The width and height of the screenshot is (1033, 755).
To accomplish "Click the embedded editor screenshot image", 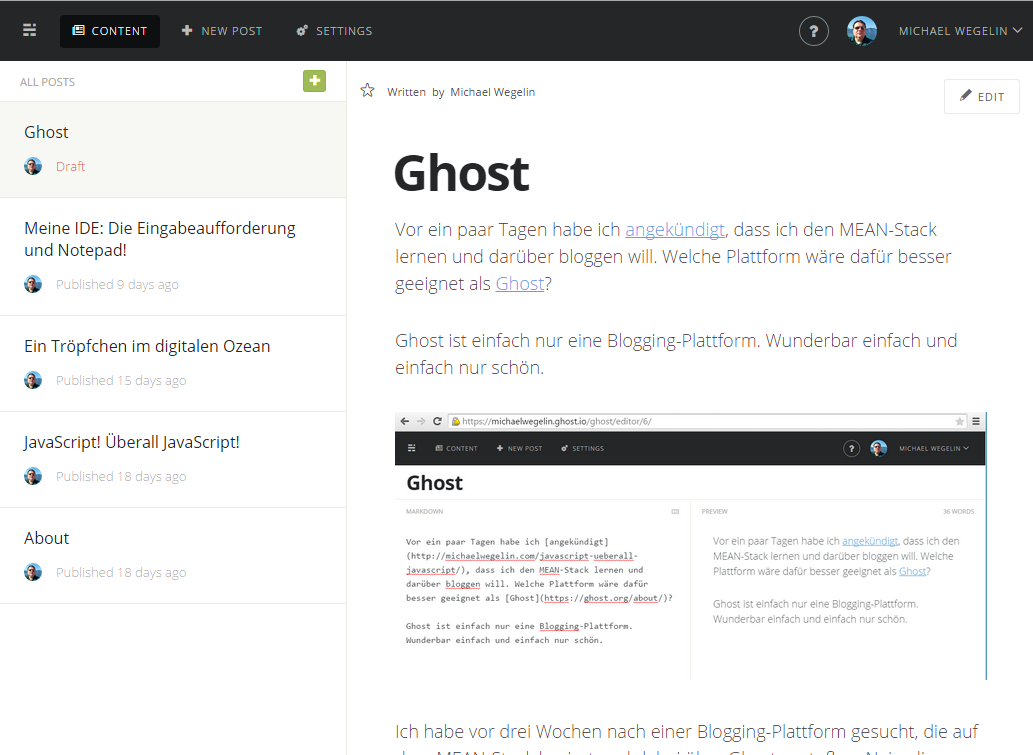I will (x=690, y=546).
